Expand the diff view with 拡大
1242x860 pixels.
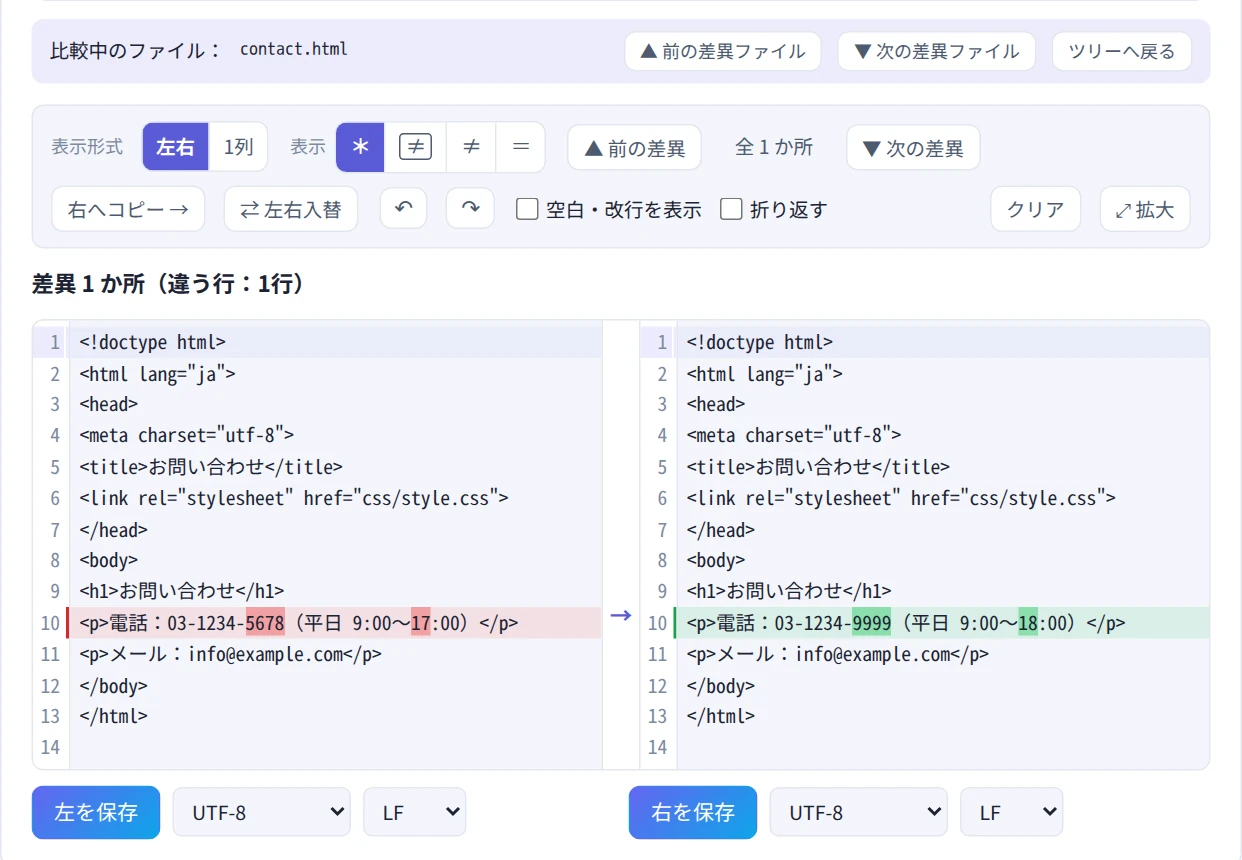(1145, 209)
